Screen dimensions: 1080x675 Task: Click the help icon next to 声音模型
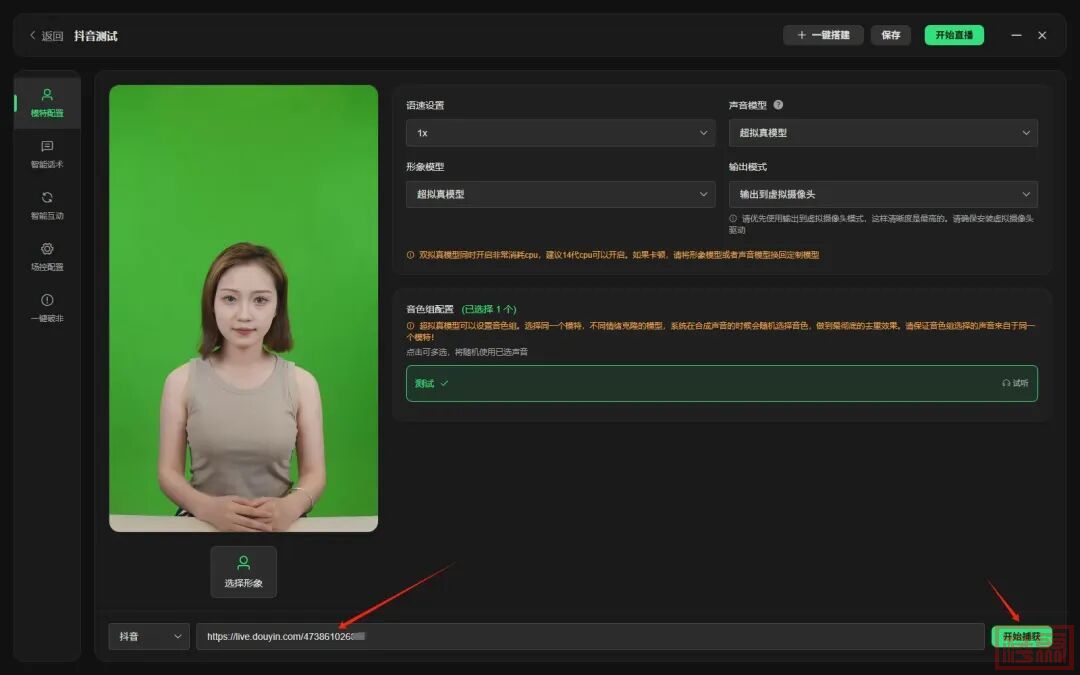(778, 105)
